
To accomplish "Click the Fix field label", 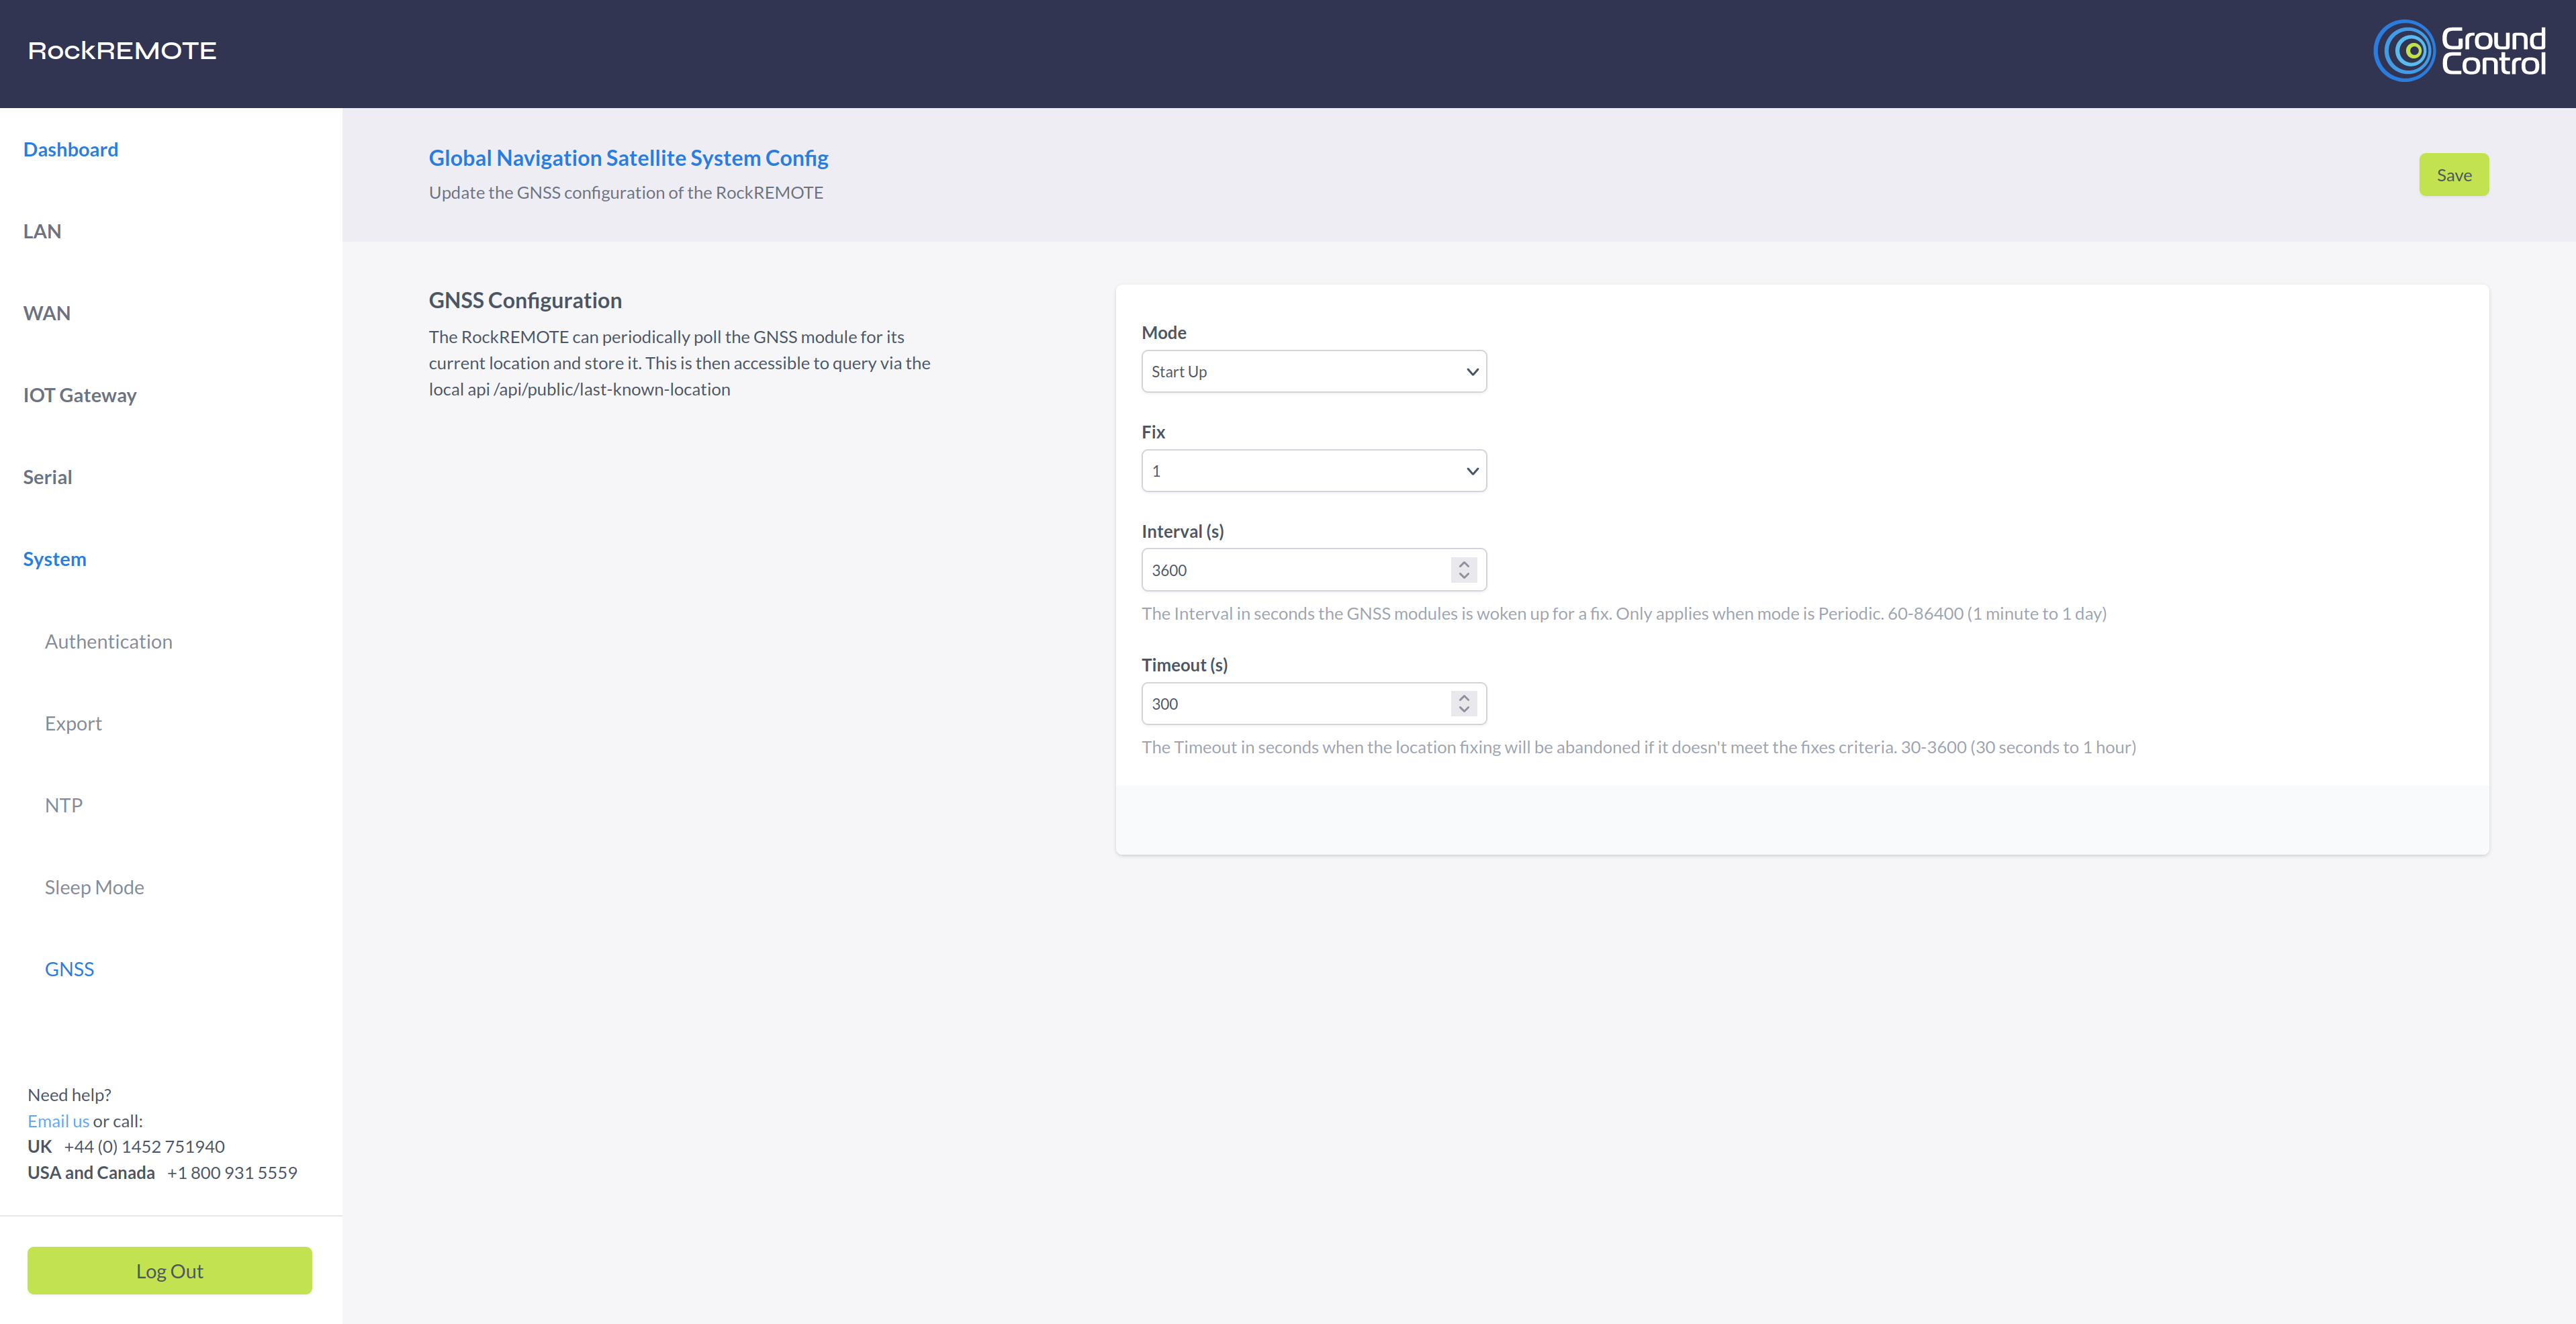I will (x=1153, y=432).
